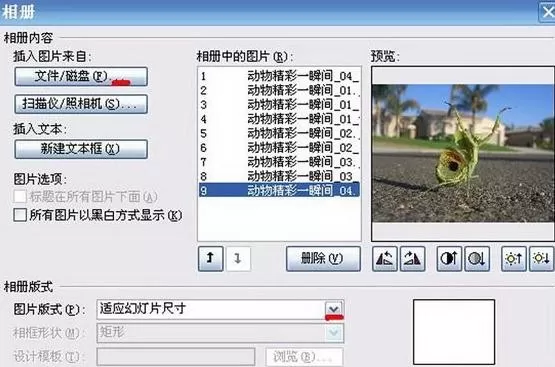Select picture 5 in the album list
This screenshot has height=367, width=555.
pos(279,133)
